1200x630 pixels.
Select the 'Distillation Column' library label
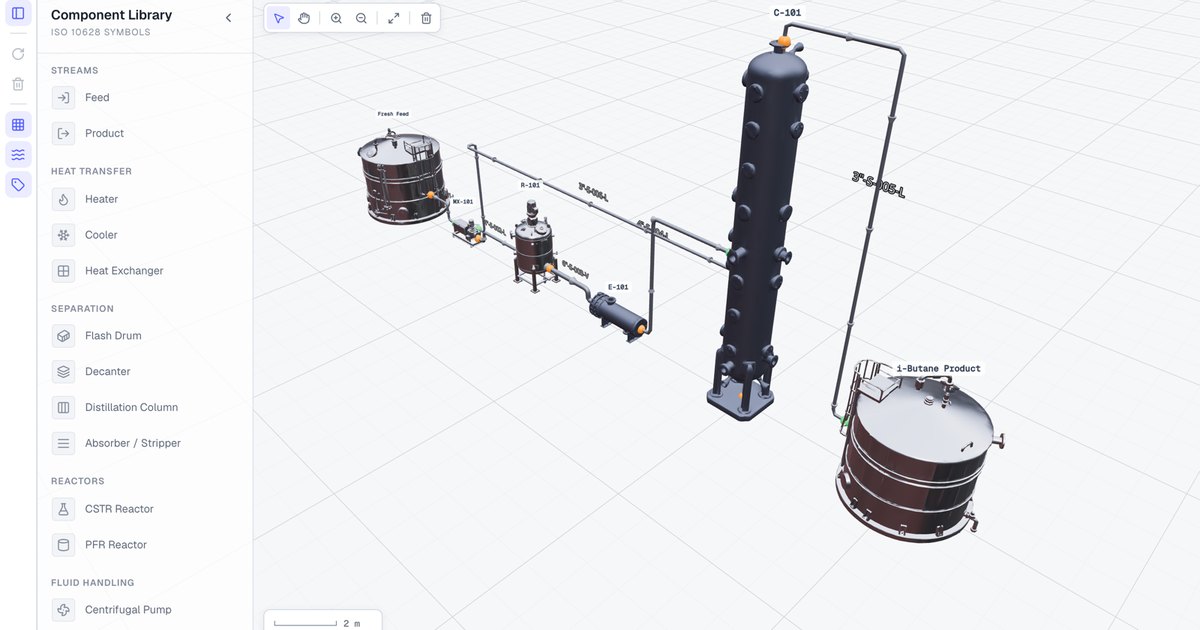click(x=131, y=408)
